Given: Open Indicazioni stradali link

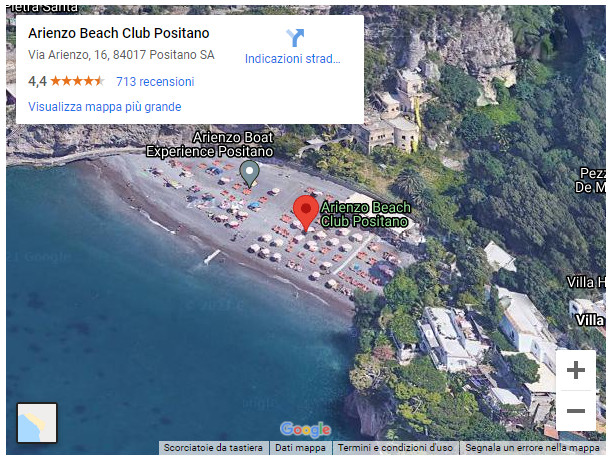Looking at the screenshot, I should pyautogui.click(x=293, y=59).
